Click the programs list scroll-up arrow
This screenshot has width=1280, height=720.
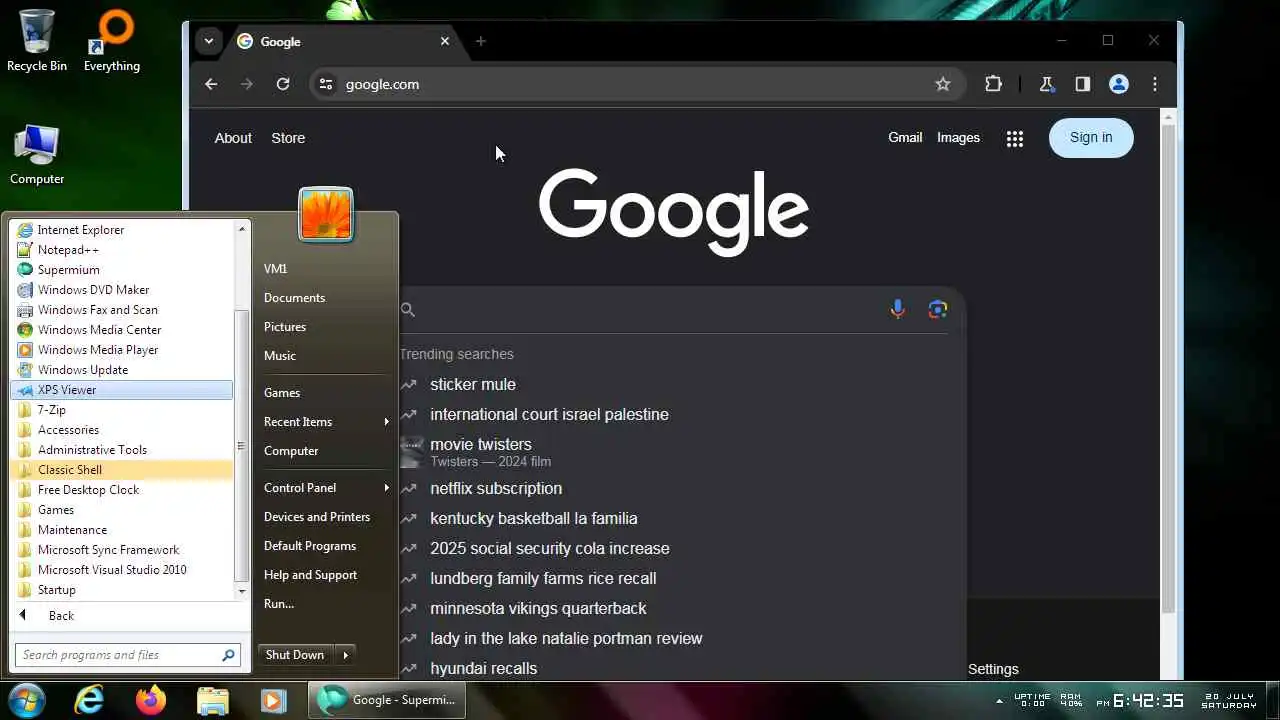pos(241,229)
